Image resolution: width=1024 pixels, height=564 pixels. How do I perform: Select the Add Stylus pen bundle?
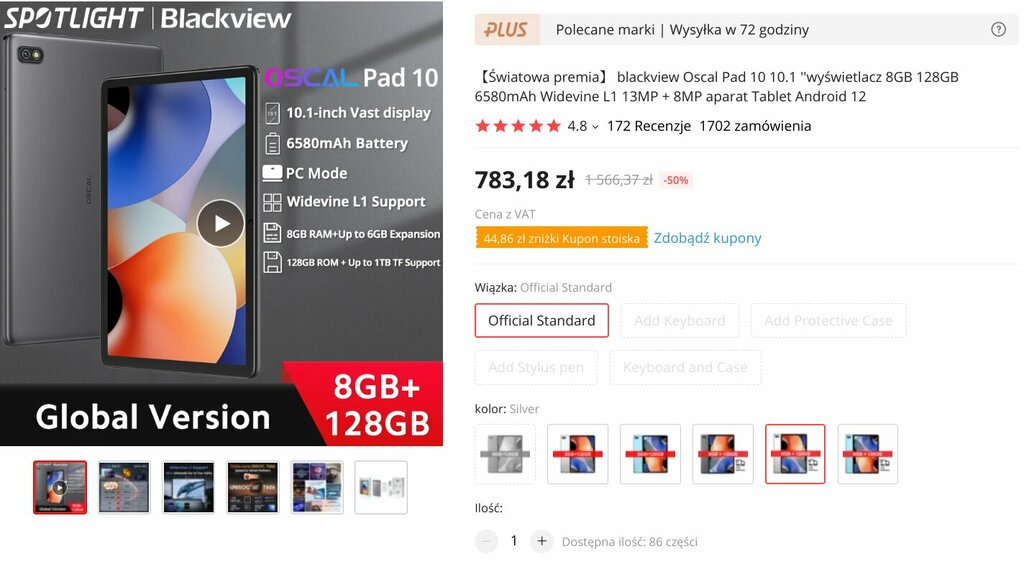536,368
